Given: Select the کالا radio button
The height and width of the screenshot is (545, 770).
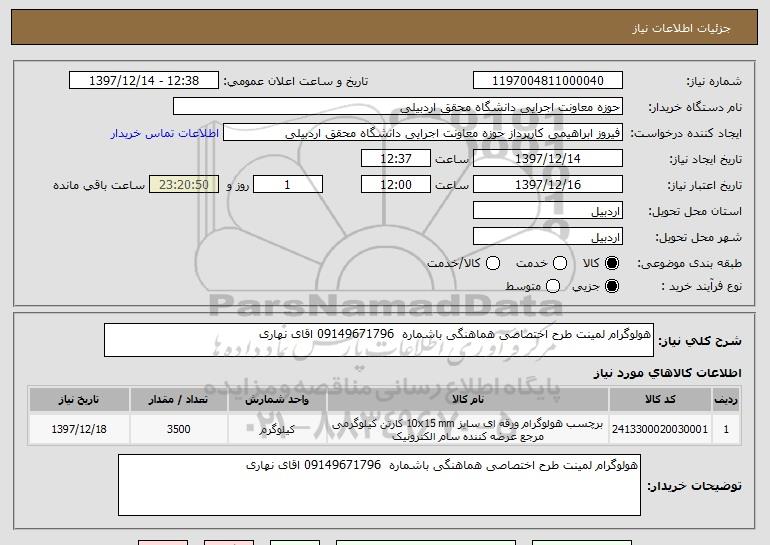Looking at the screenshot, I should pyautogui.click(x=612, y=263).
